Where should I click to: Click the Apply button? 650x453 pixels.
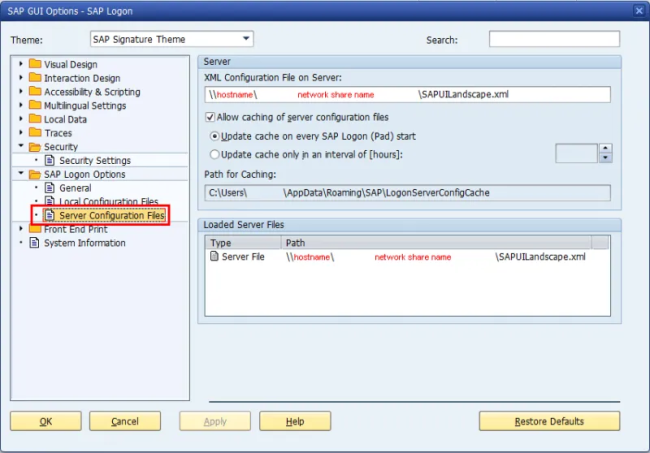(x=215, y=421)
